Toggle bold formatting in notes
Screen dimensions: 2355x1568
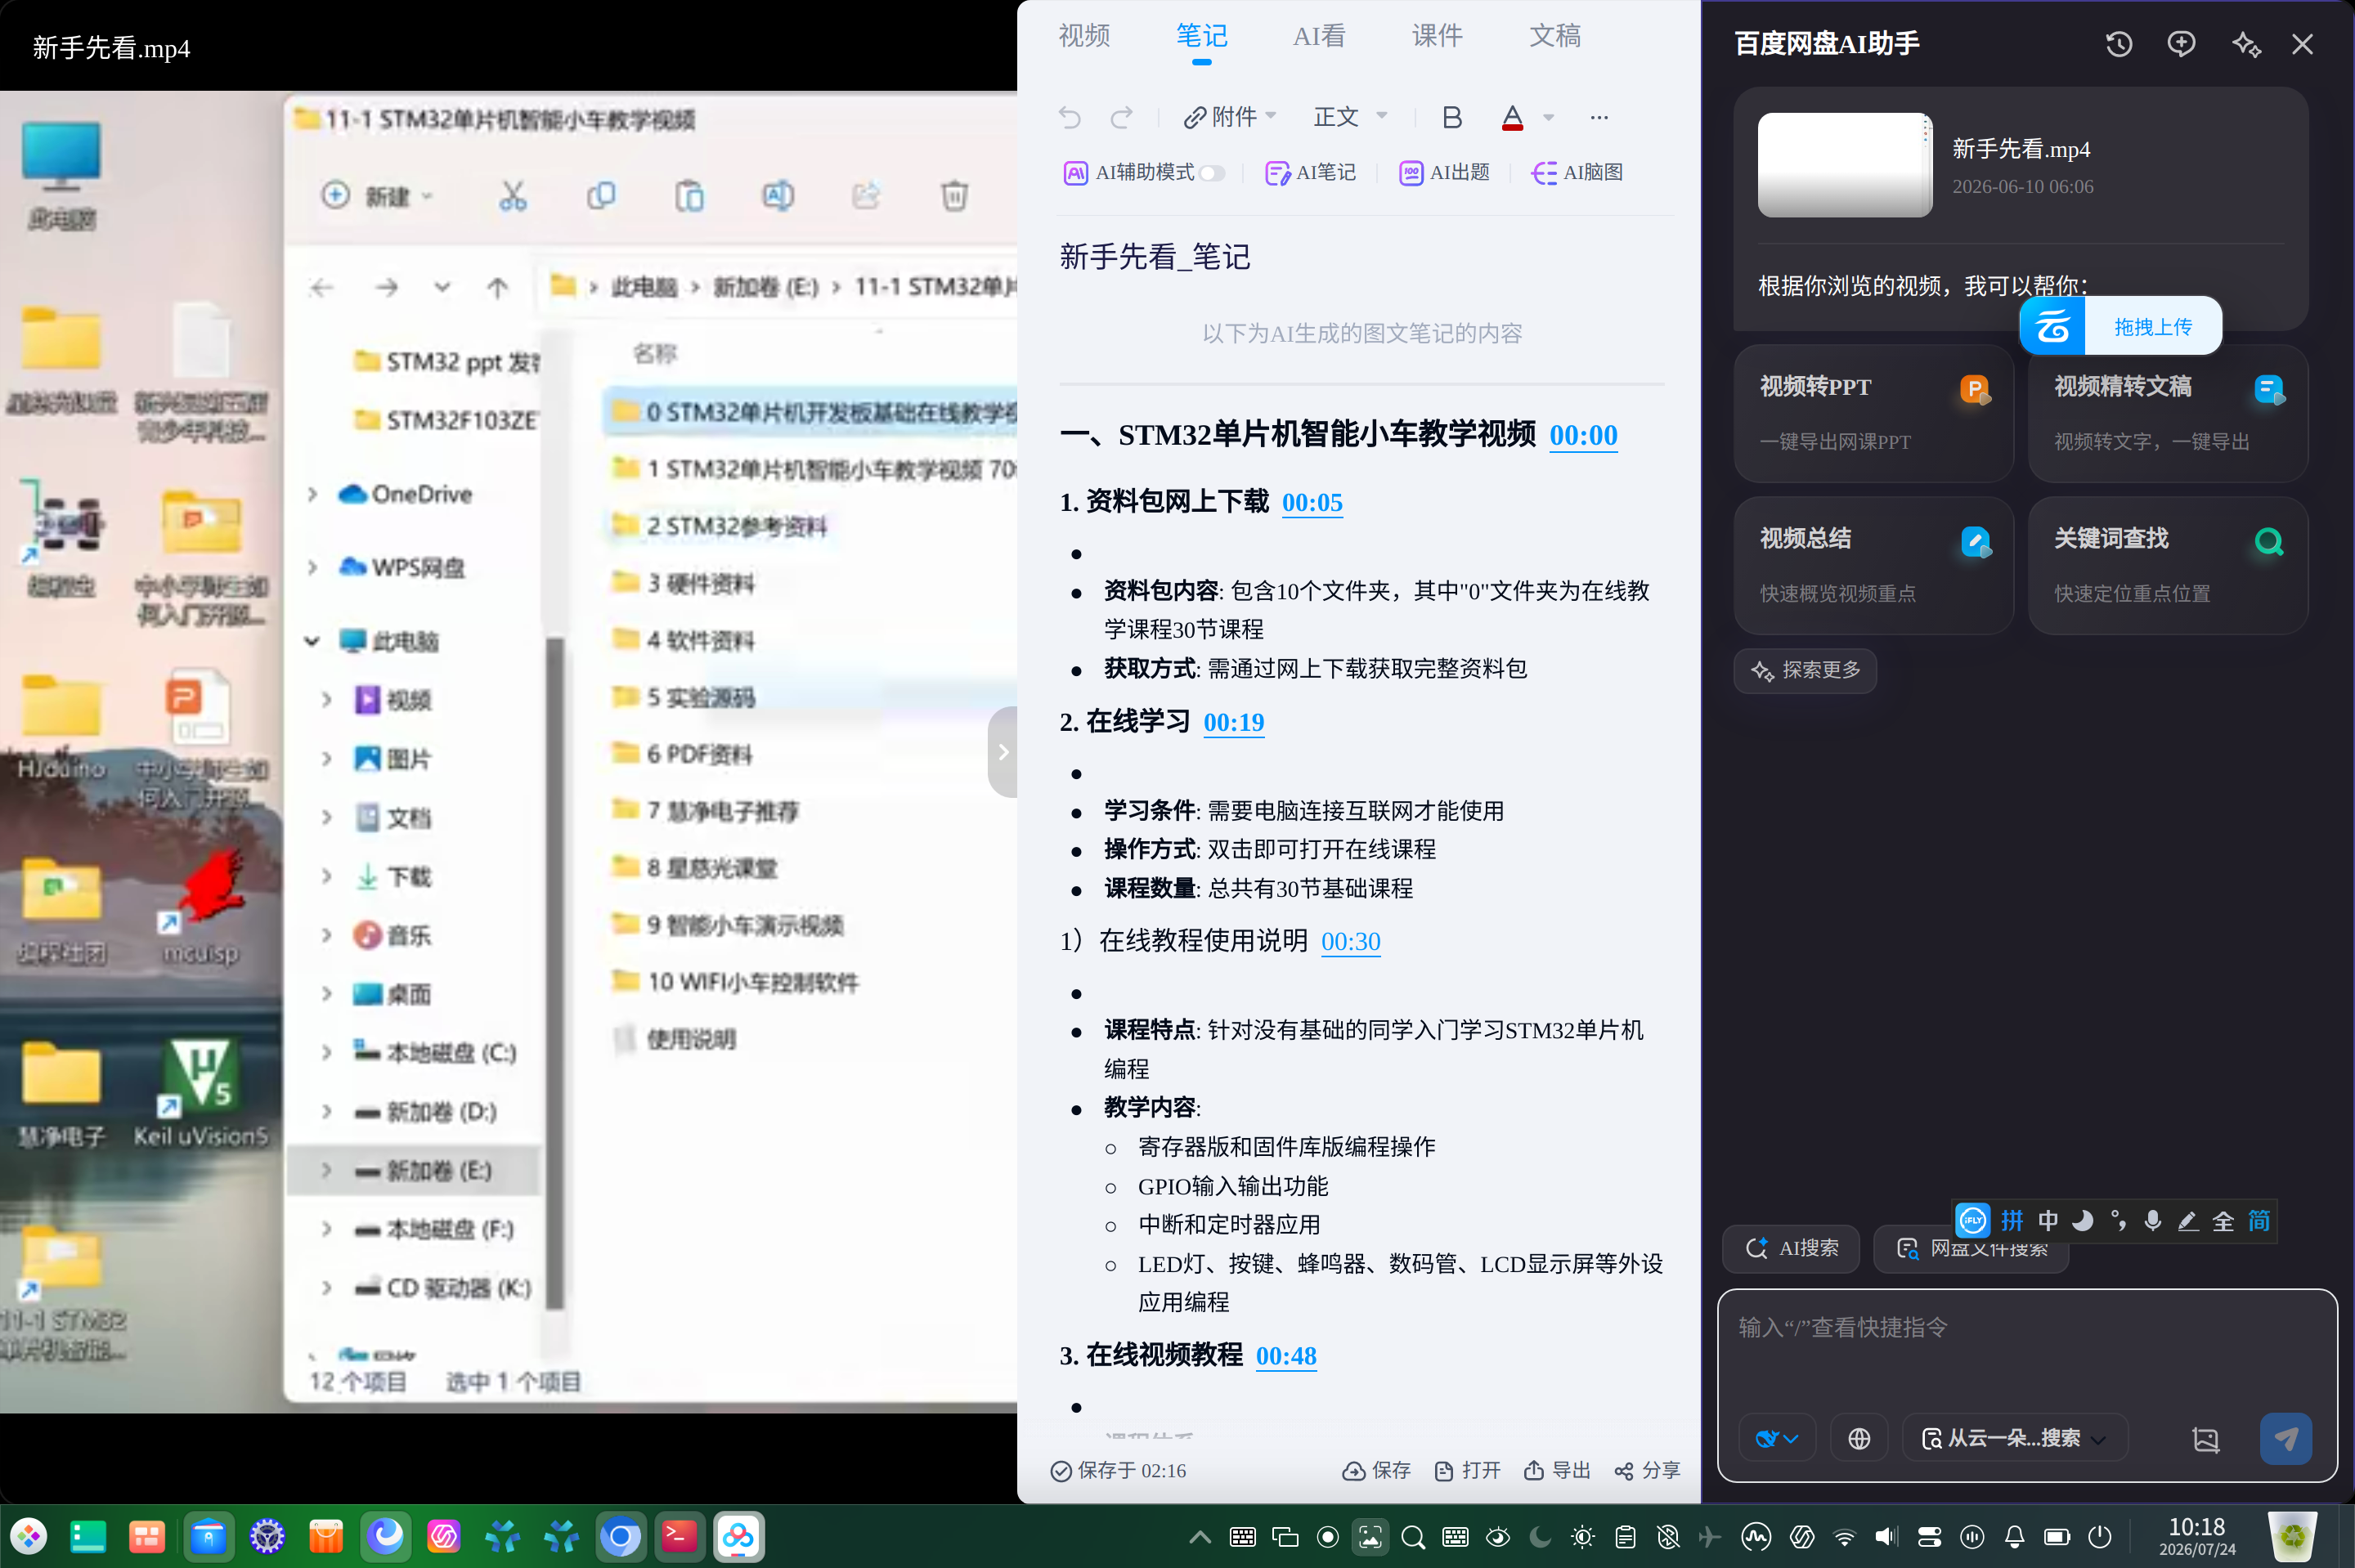point(1452,118)
